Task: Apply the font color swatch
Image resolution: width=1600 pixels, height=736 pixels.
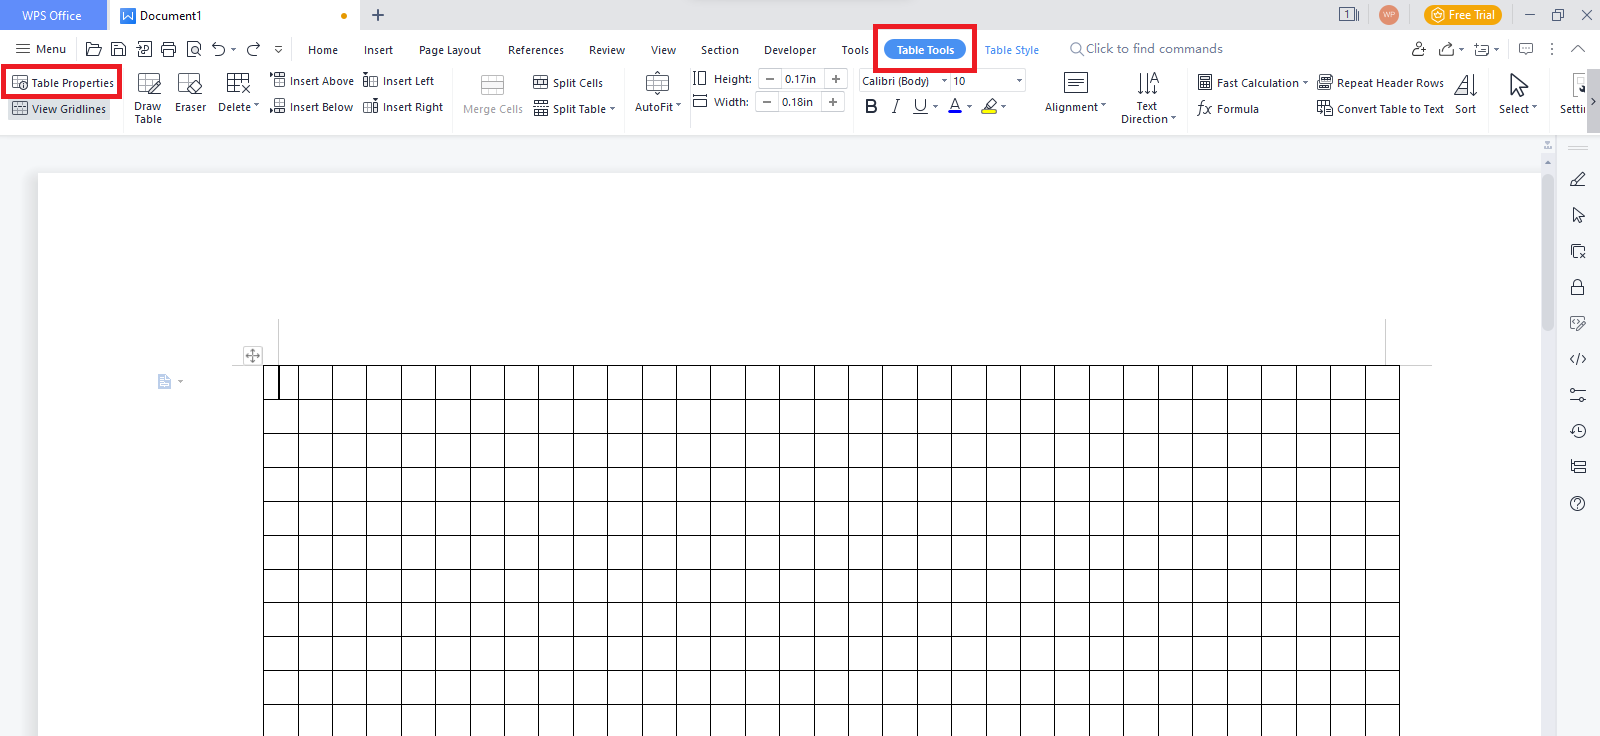Action: tap(954, 106)
